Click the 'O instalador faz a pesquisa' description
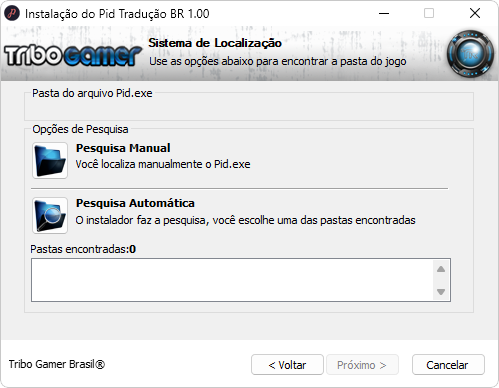 [x=245, y=220]
